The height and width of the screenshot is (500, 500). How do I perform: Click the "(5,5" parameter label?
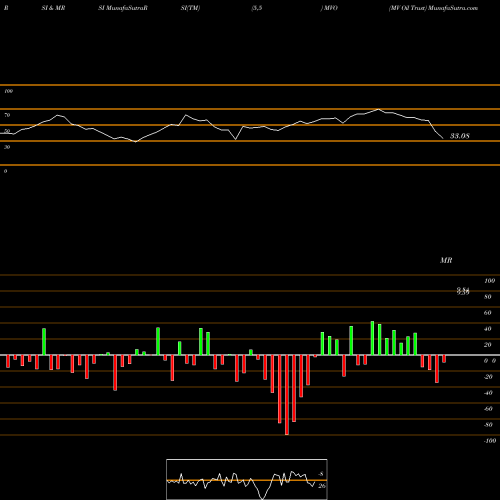(257, 8)
